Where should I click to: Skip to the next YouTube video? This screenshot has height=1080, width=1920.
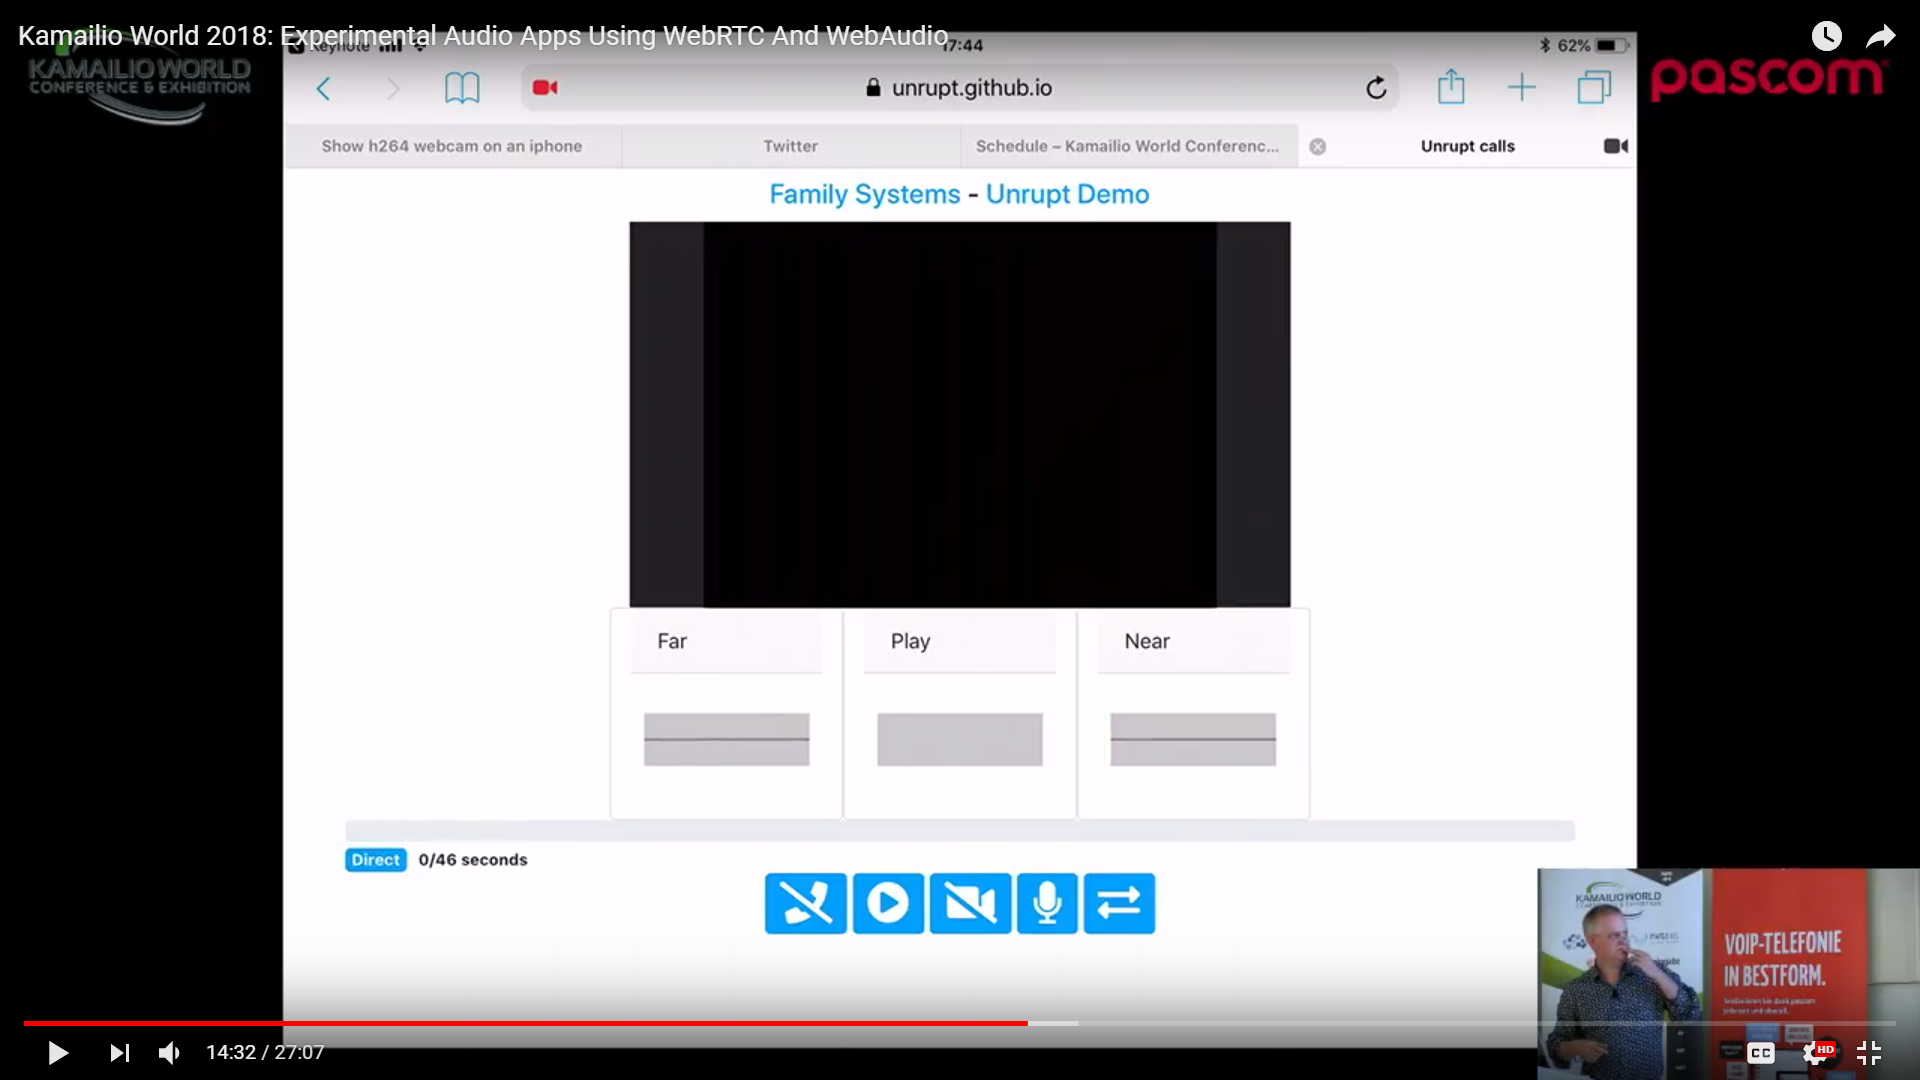[x=120, y=1053]
